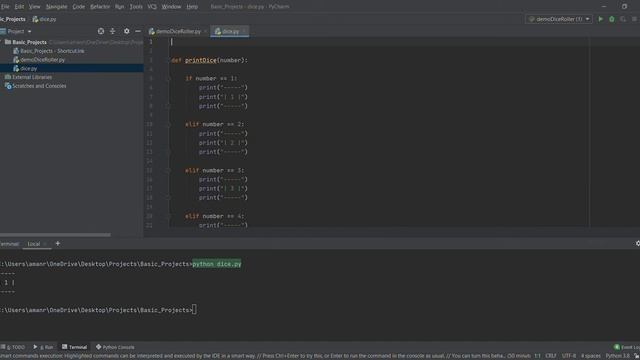Collapse the Basic_Projects root folder
The height and width of the screenshot is (360, 640).
[2, 42]
